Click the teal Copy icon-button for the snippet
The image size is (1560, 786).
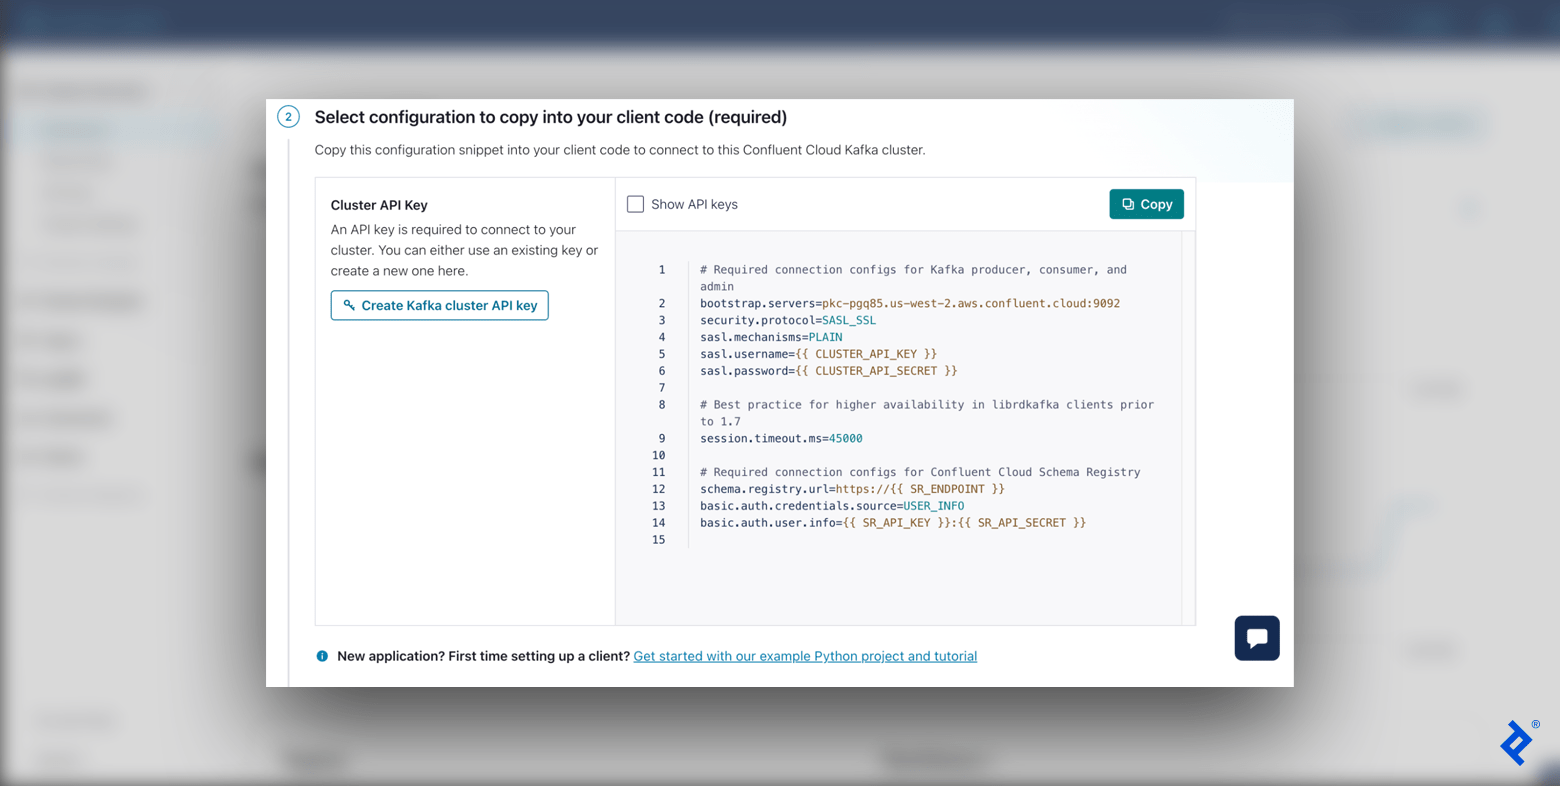point(1146,204)
